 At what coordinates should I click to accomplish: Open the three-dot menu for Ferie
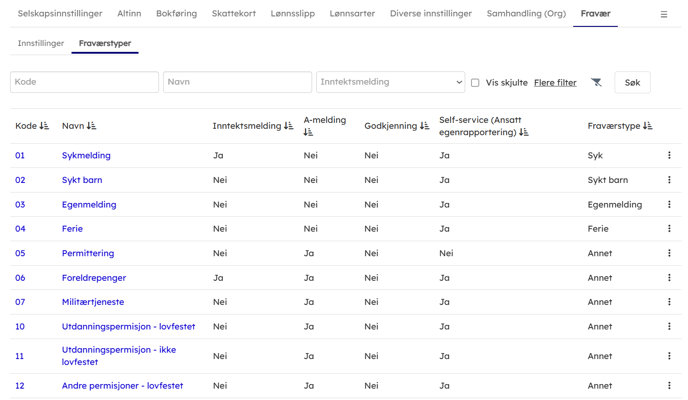(x=669, y=229)
